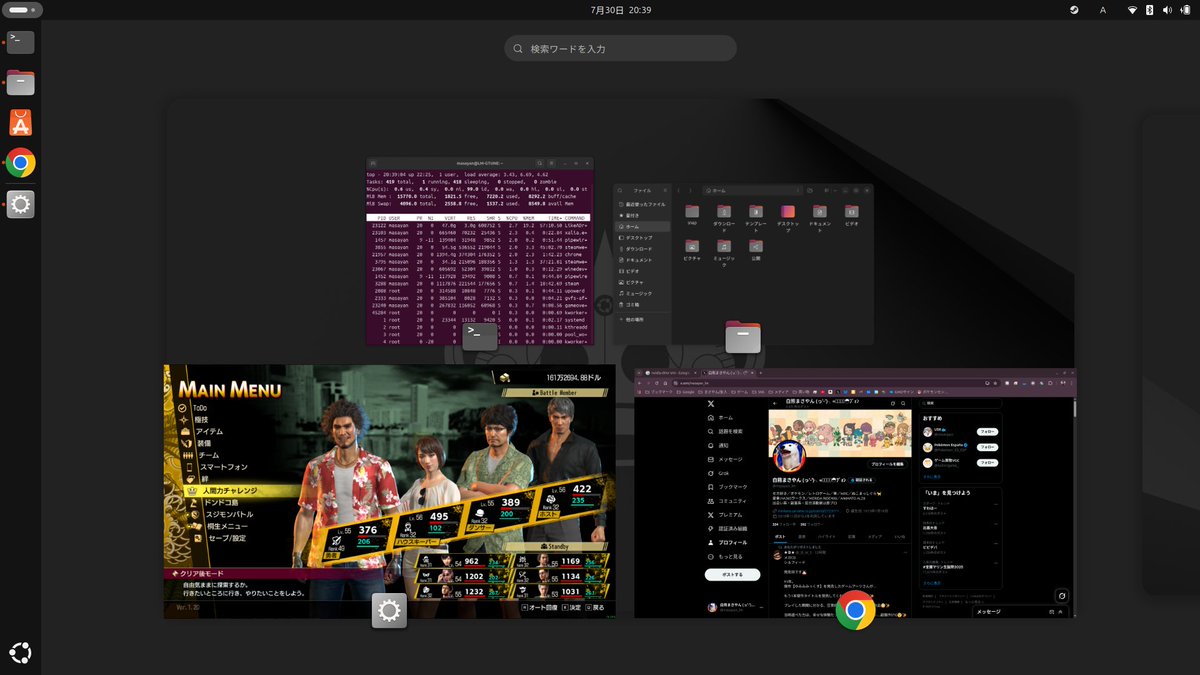Switch to the メディア tab on the profile
1200x675 pixels.
pos(876,536)
